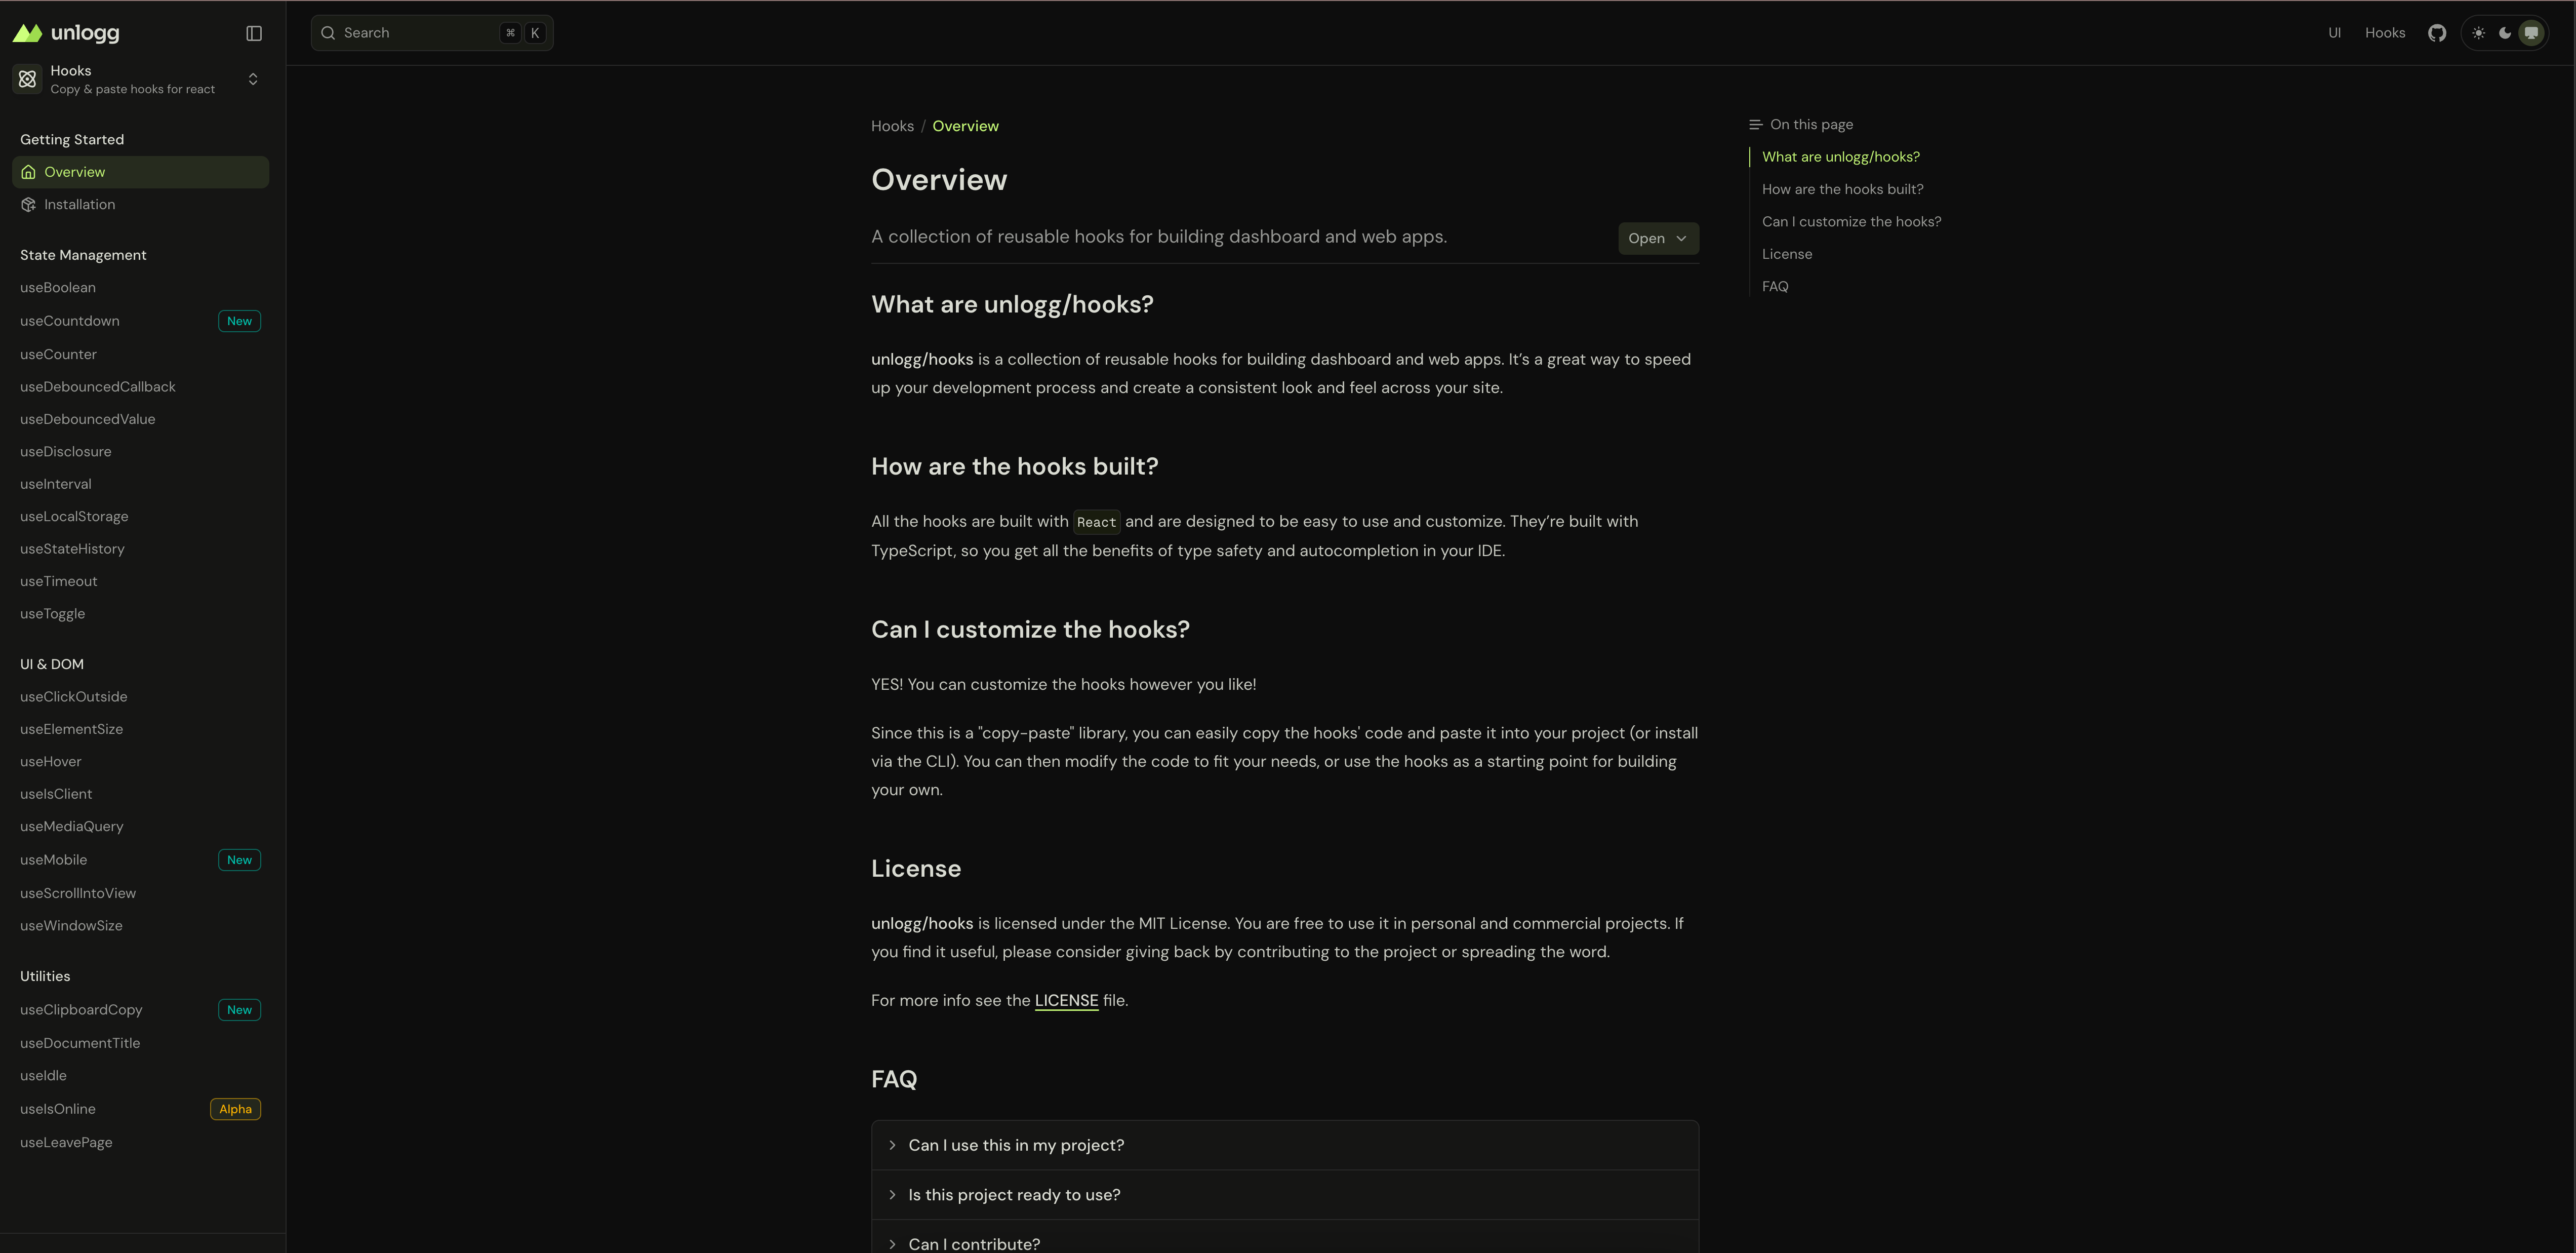Click the Hooks breadcrumb link
The width and height of the screenshot is (2576, 1253).
(892, 126)
